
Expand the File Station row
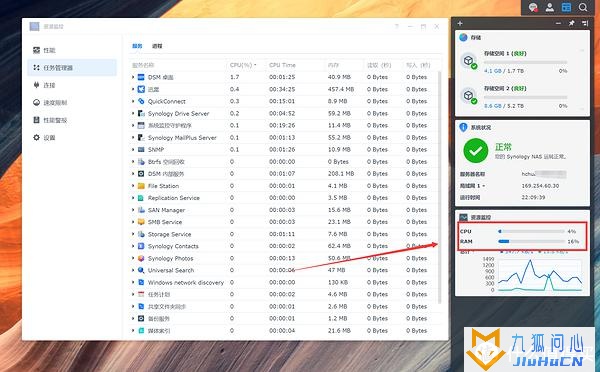(x=133, y=186)
